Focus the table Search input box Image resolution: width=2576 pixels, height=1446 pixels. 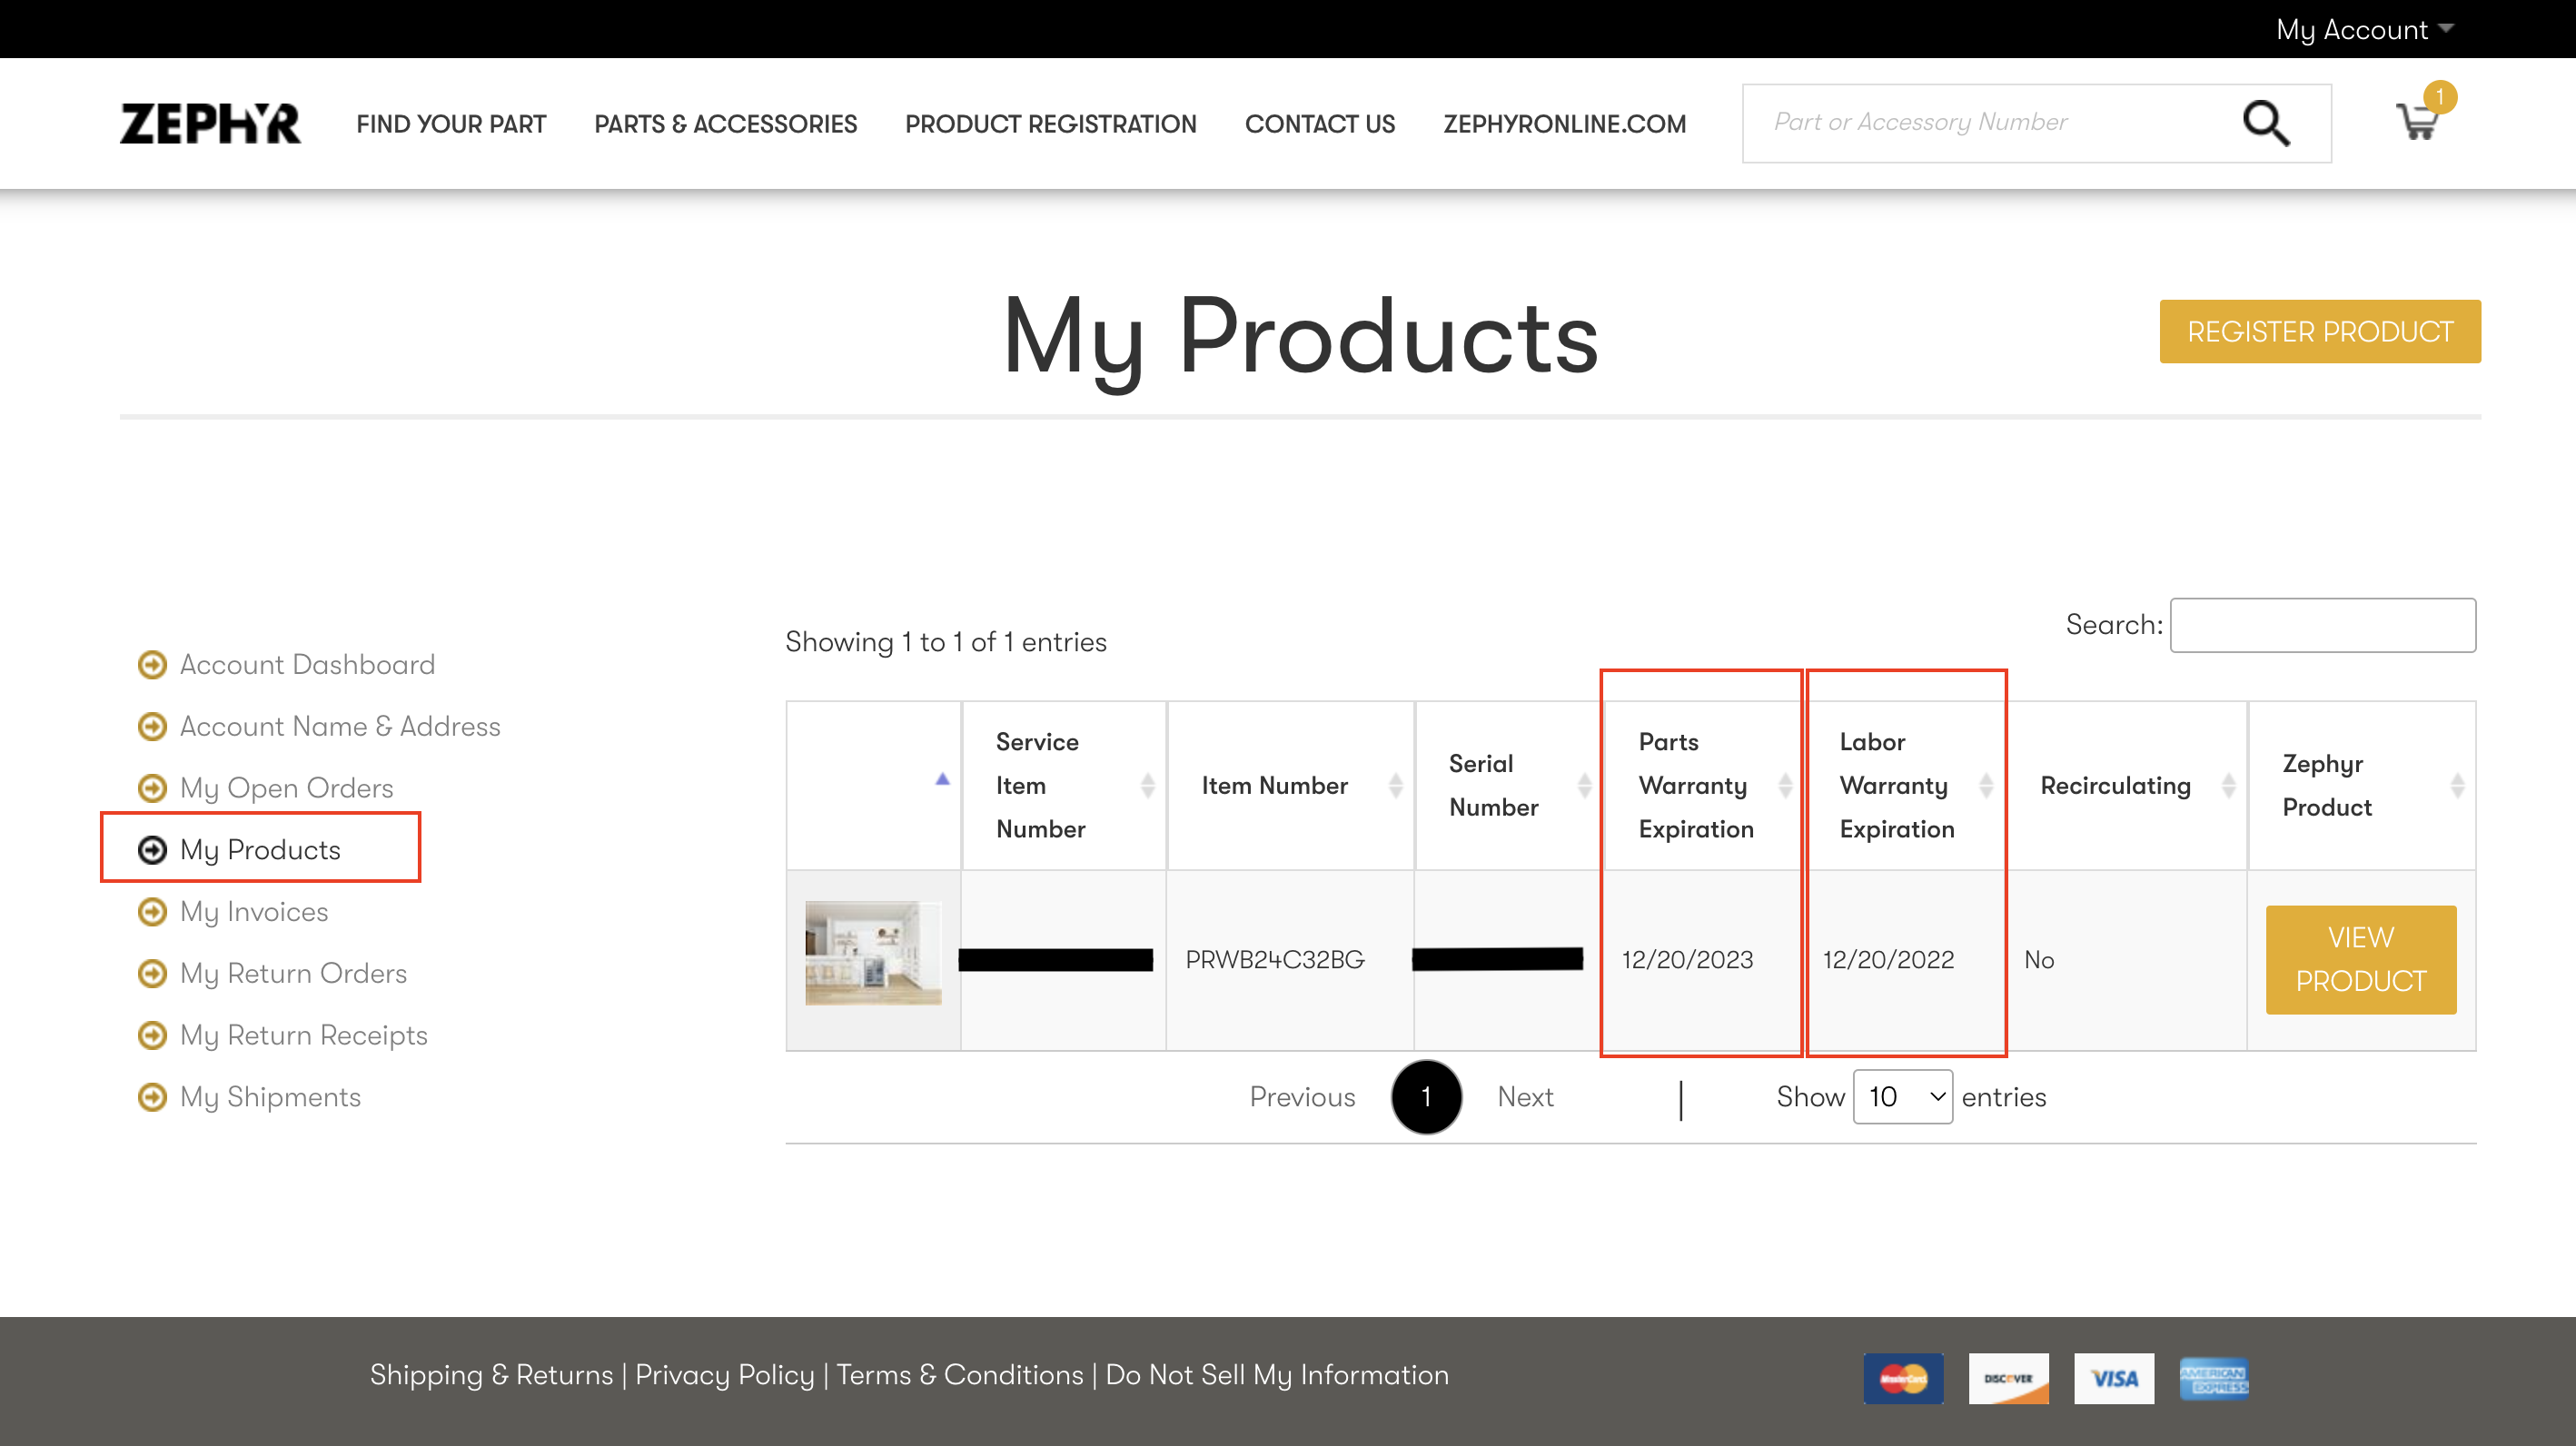(2322, 625)
